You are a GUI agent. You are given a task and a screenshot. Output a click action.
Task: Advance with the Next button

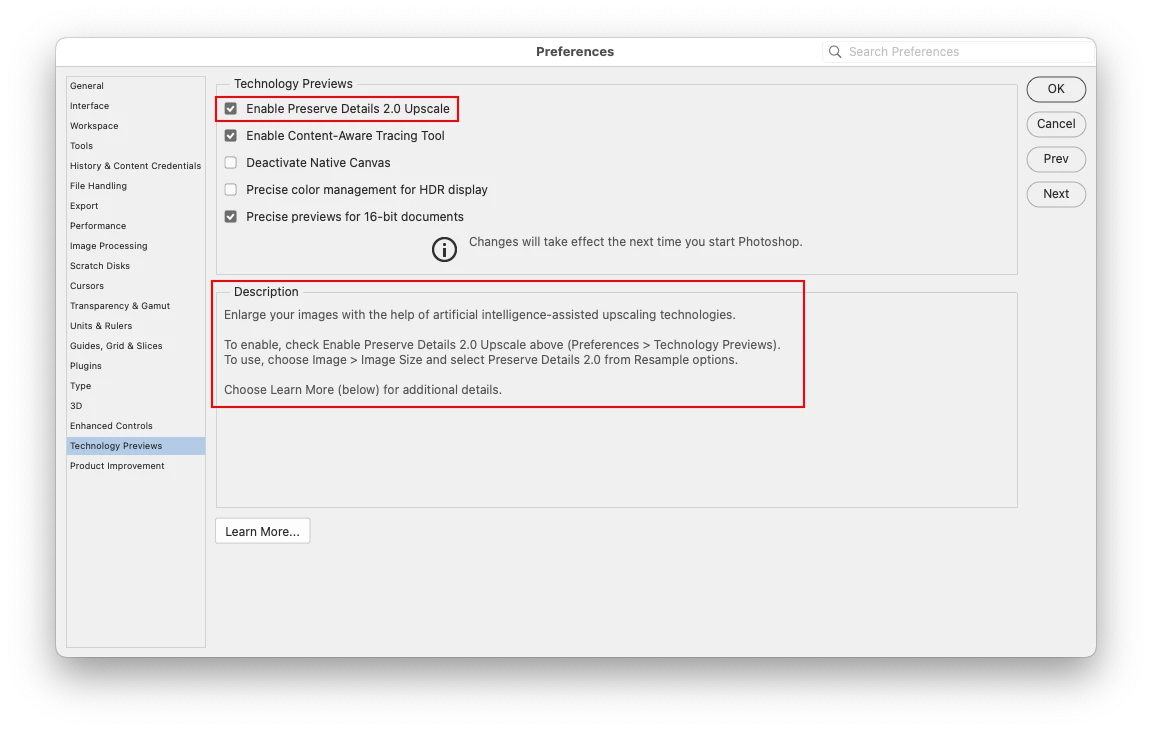[x=1056, y=194]
